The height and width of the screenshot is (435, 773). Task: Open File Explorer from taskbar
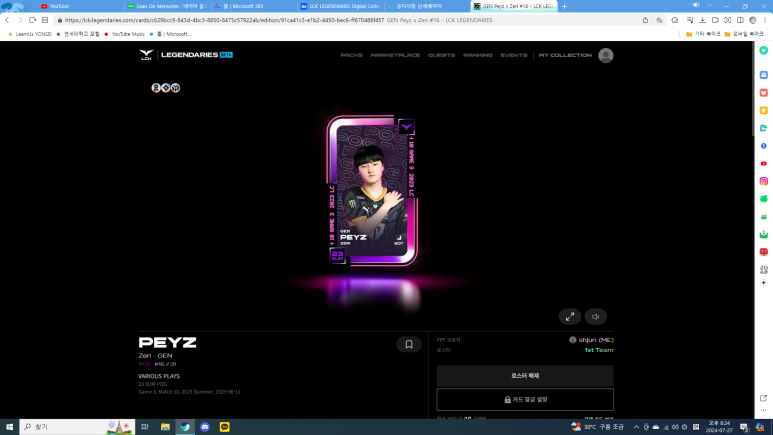pyautogui.click(x=165, y=427)
